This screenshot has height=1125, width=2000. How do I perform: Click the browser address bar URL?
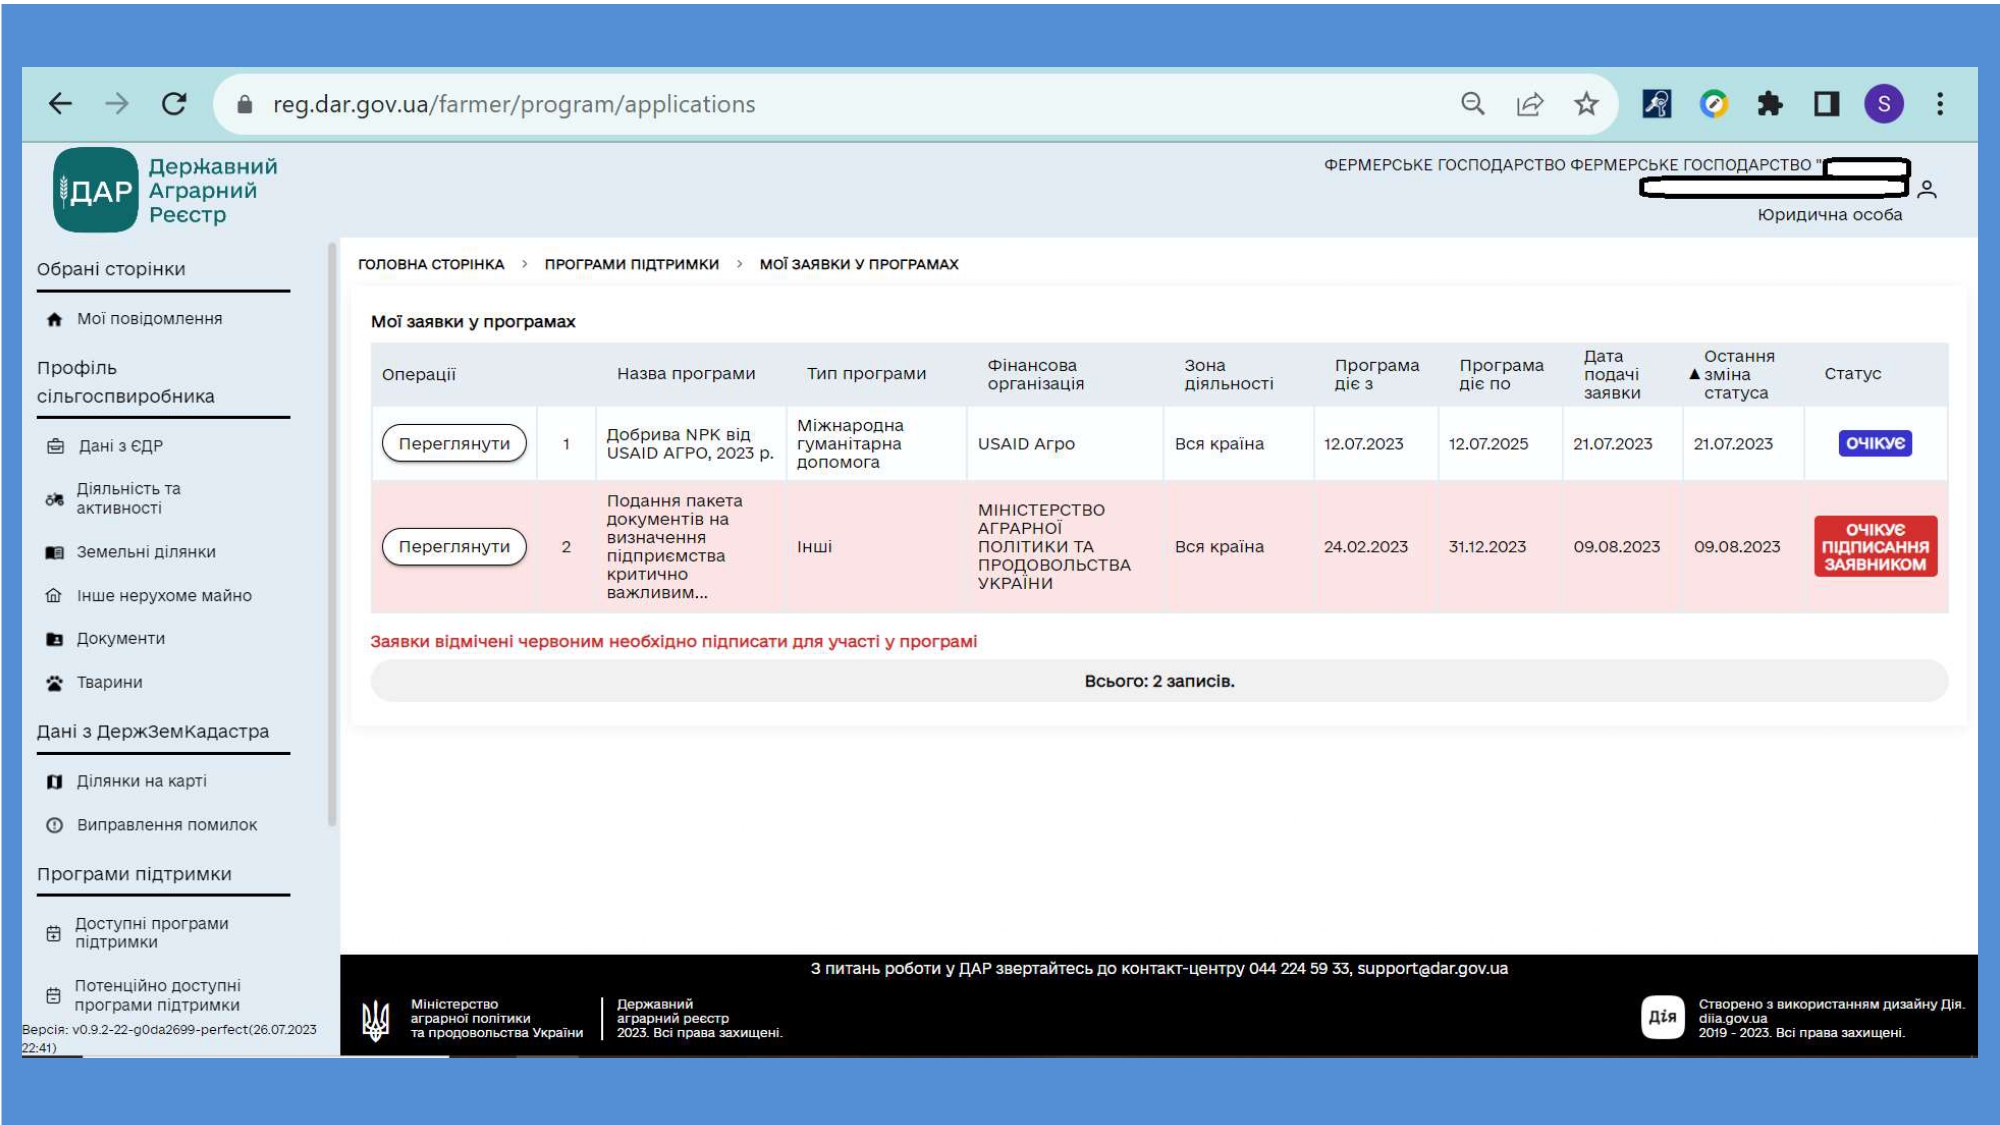click(x=514, y=104)
